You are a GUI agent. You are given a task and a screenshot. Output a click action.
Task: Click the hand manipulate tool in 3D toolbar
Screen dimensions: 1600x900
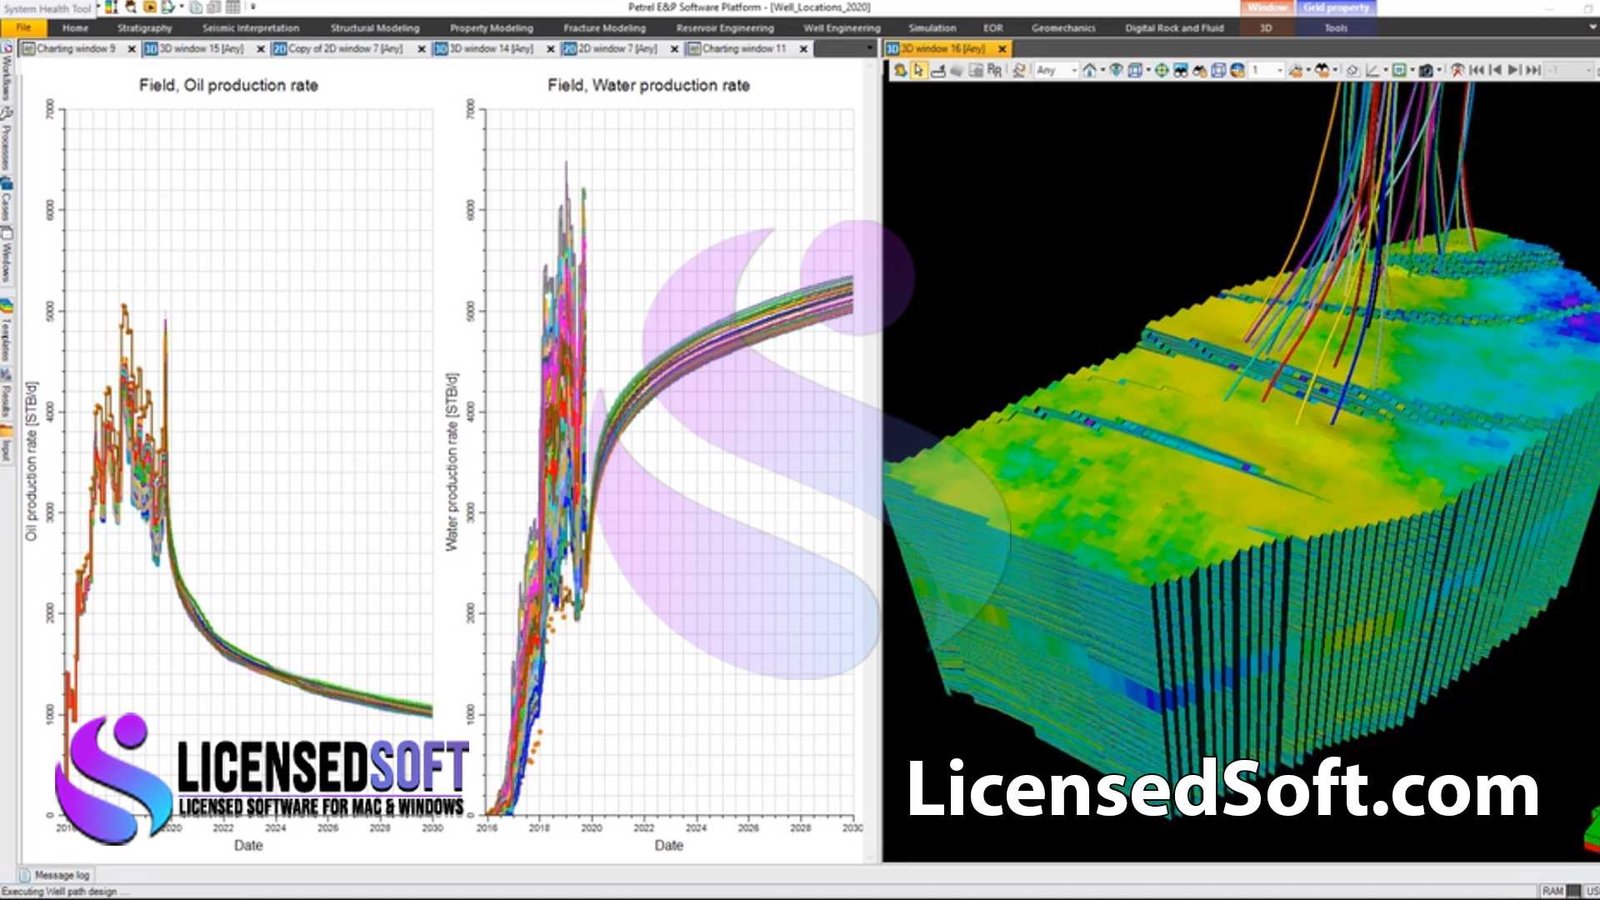click(900, 70)
